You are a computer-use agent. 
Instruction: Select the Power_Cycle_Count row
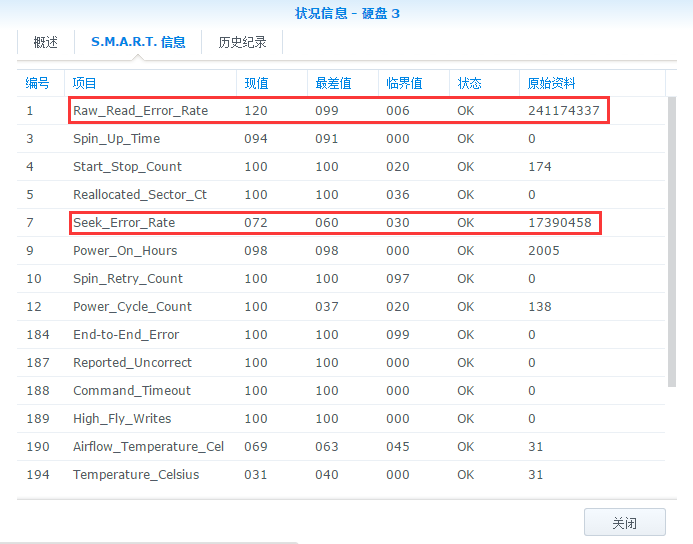pyautogui.click(x=341, y=307)
